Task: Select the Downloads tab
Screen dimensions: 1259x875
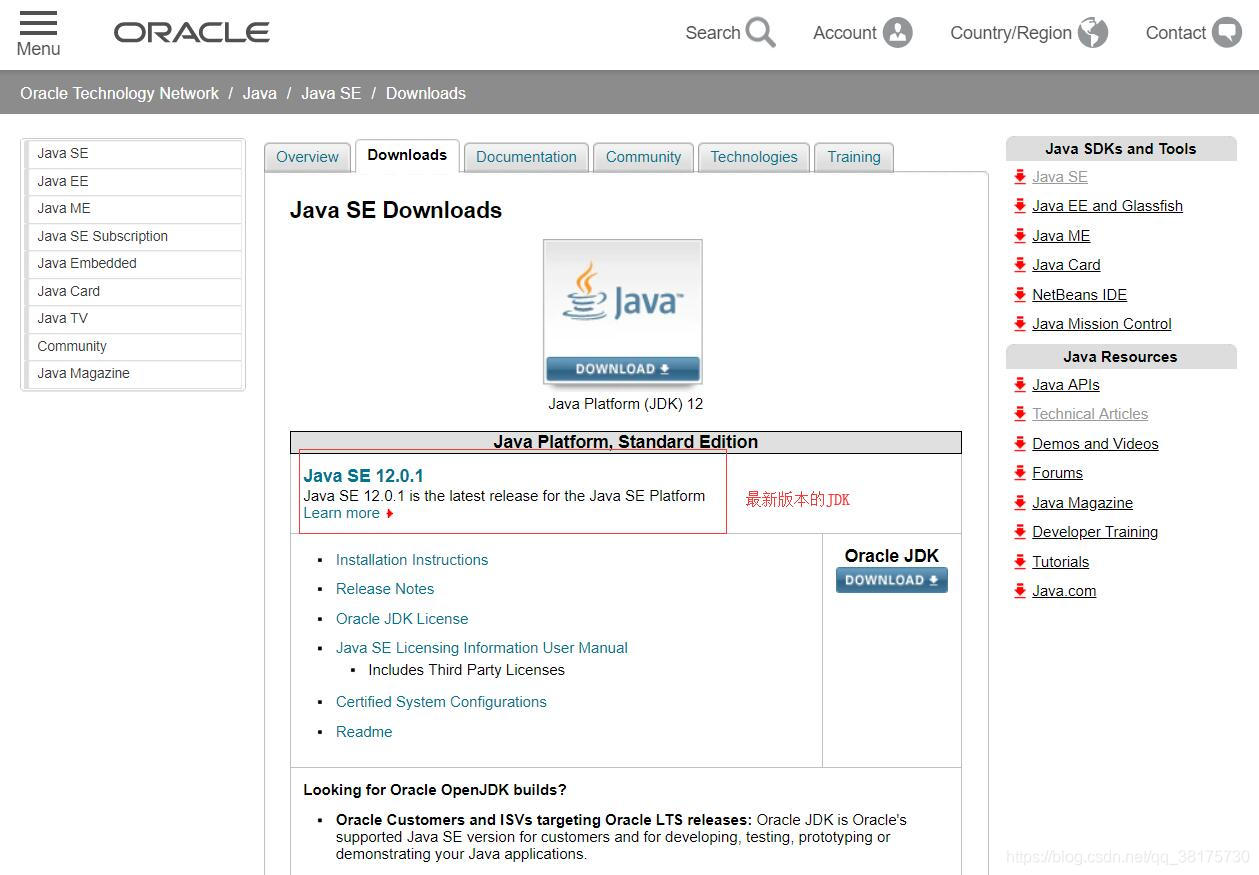Action: [x=407, y=155]
